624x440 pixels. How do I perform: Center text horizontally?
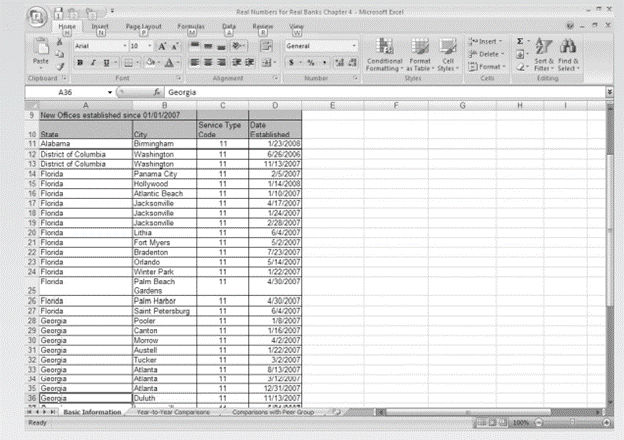(208, 62)
